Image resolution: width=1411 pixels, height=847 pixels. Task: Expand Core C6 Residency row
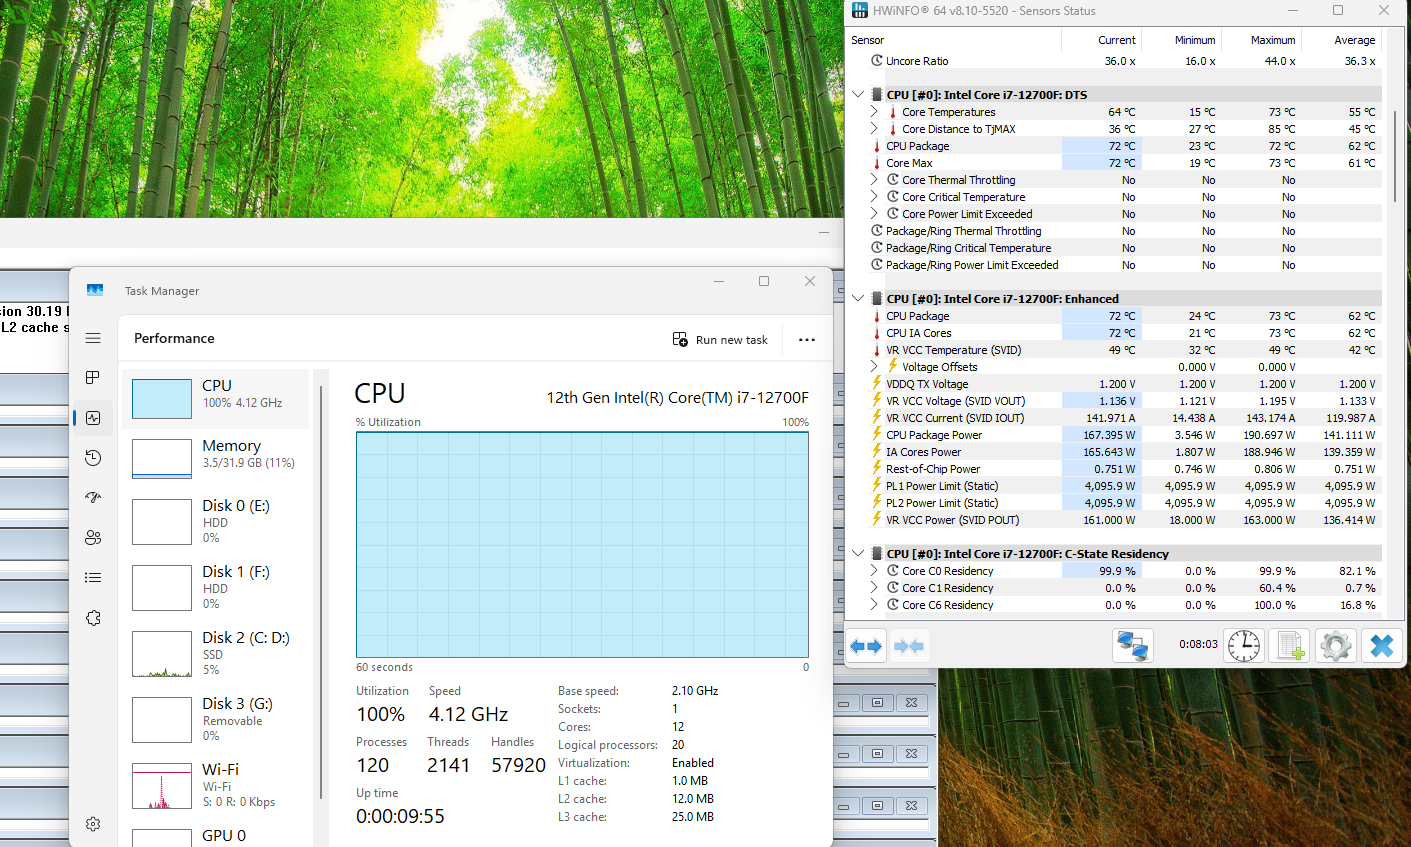(874, 605)
